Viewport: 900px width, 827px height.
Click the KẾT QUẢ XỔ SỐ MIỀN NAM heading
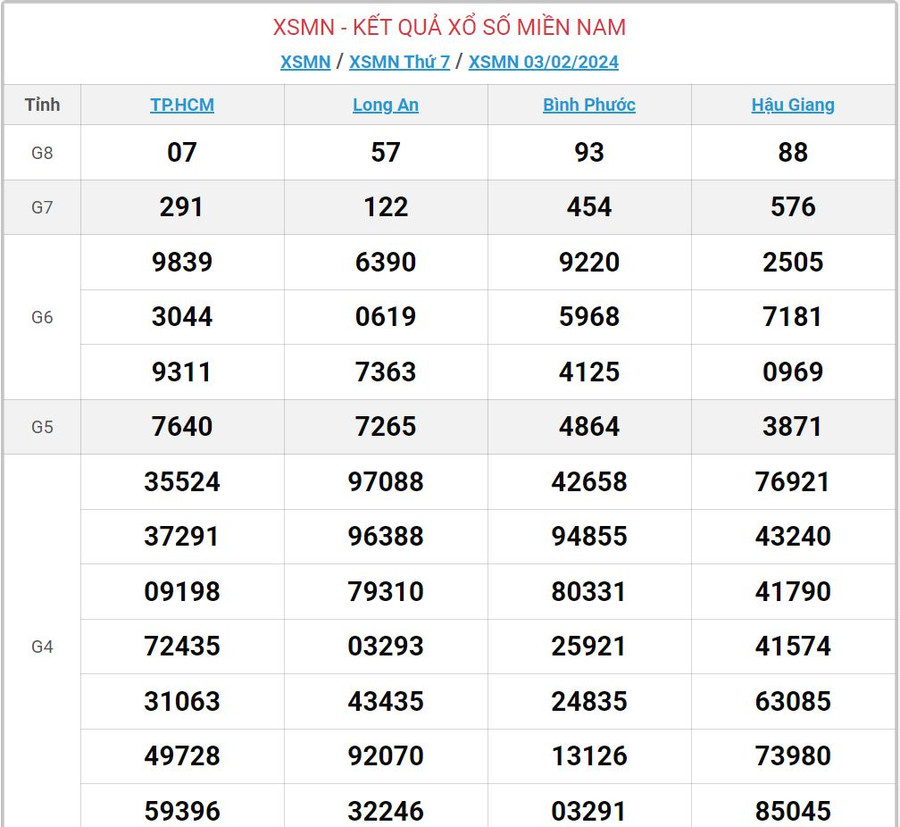coord(449,27)
